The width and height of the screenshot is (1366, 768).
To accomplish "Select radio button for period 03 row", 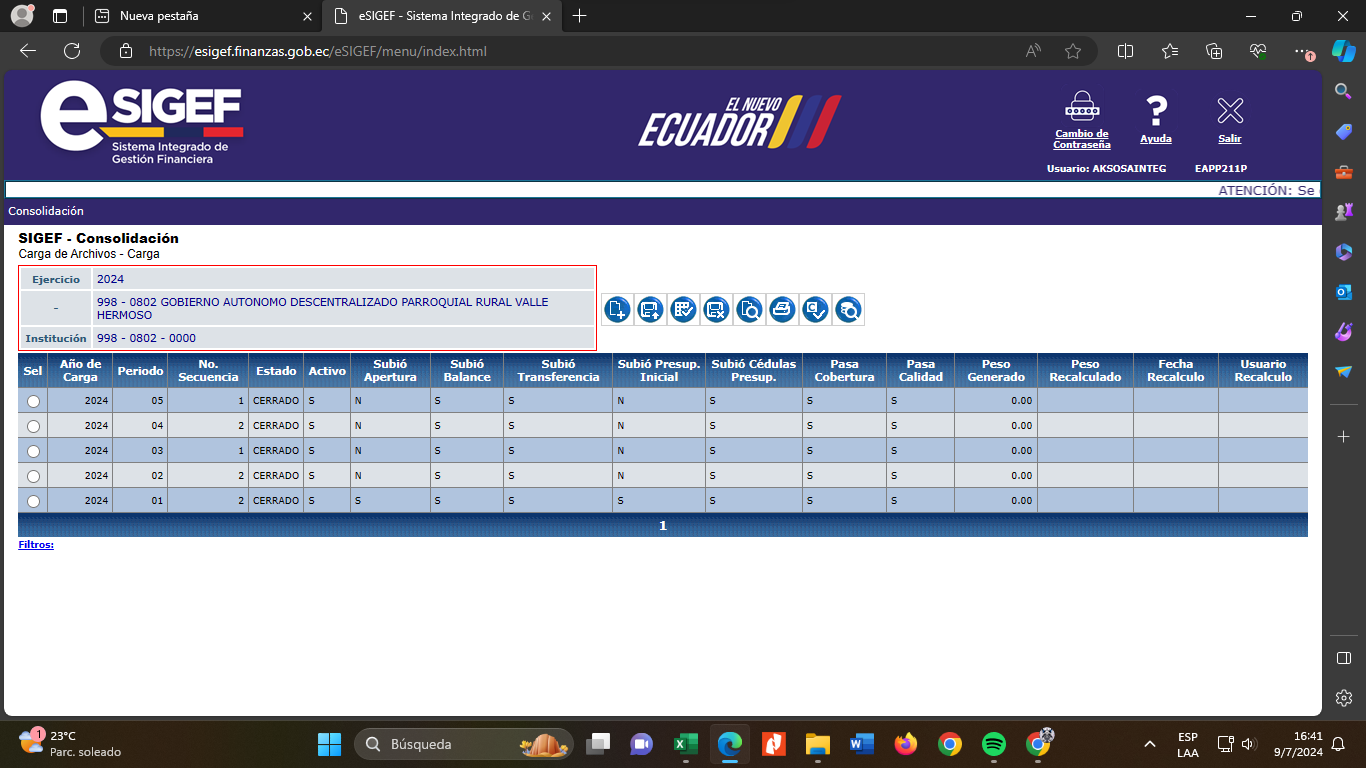I will [33, 451].
